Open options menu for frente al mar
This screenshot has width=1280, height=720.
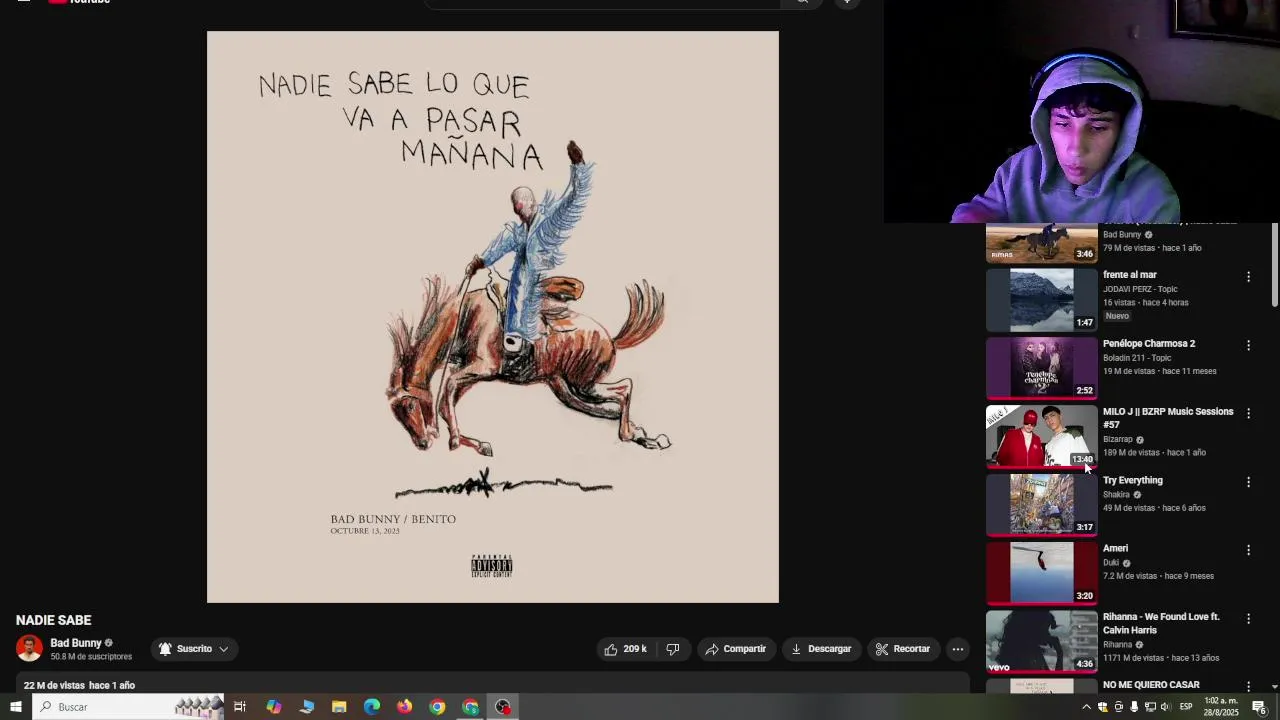tap(1248, 277)
